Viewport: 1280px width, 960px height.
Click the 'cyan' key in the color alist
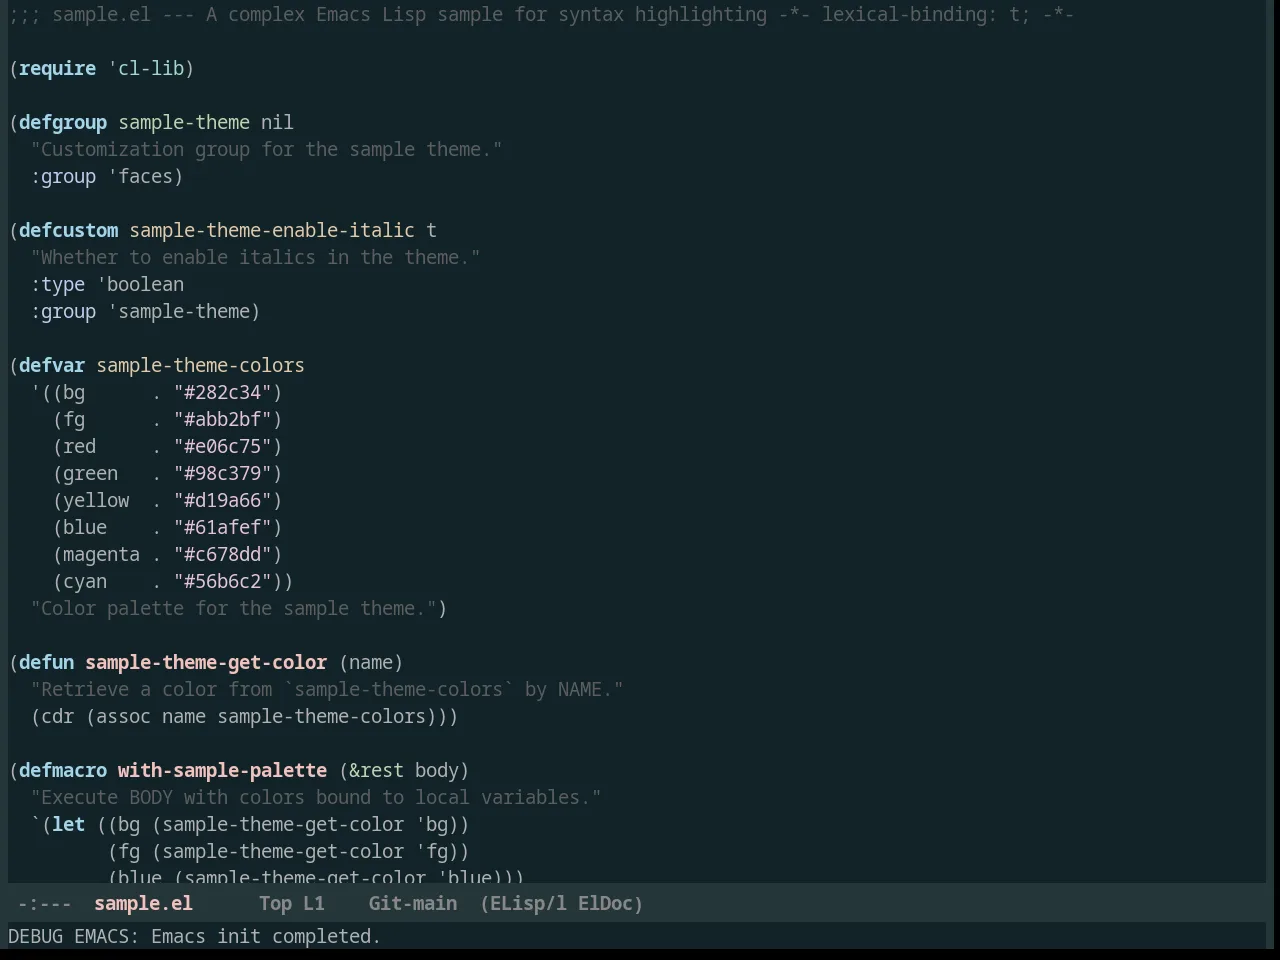click(x=85, y=581)
